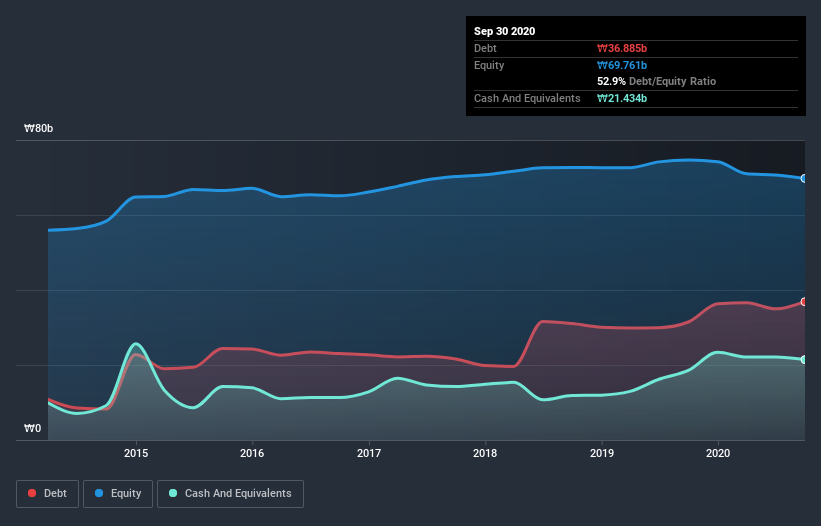Select the 2017 x-axis label
Image resolution: width=821 pixels, height=526 pixels.
pyautogui.click(x=369, y=453)
